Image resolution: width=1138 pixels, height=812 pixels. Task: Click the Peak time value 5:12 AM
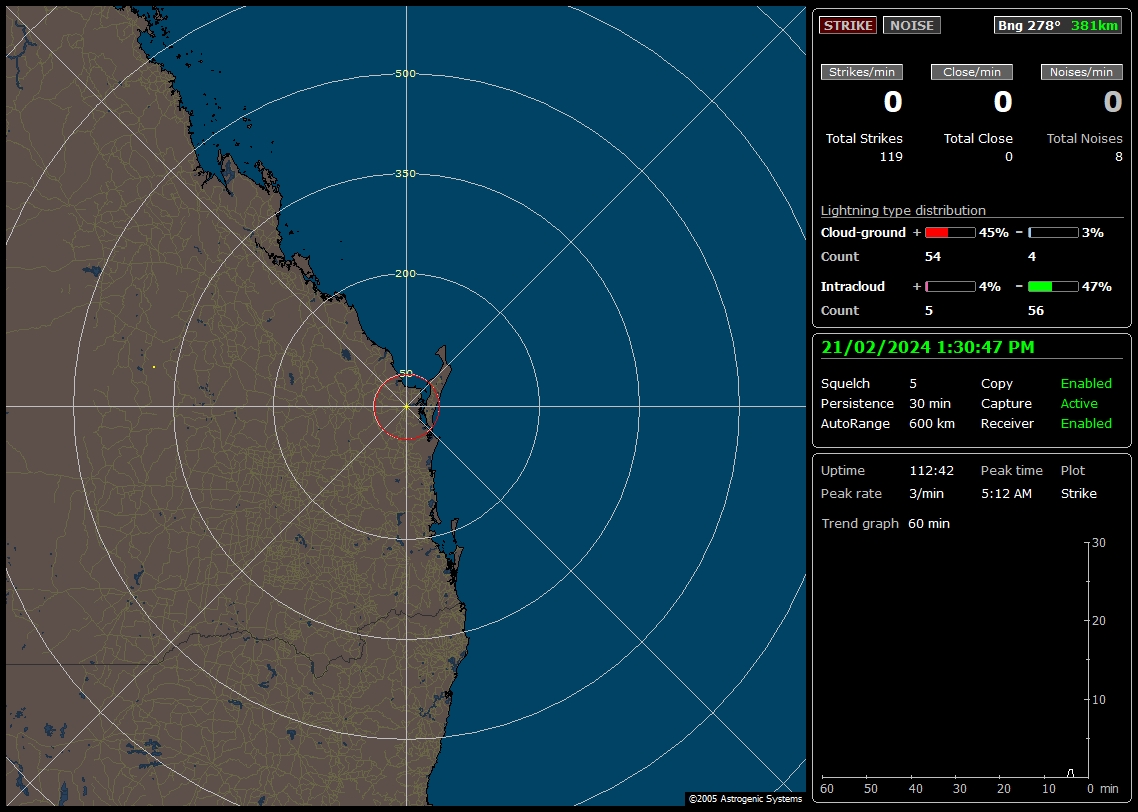(x=1006, y=493)
